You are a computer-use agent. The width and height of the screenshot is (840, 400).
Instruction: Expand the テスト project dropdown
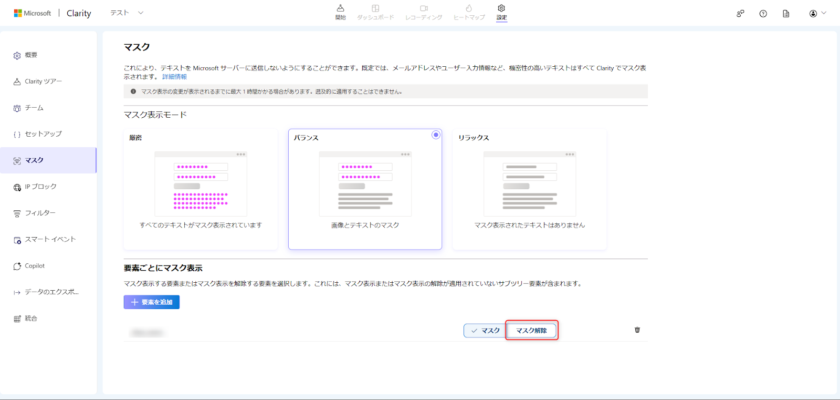click(x=127, y=13)
